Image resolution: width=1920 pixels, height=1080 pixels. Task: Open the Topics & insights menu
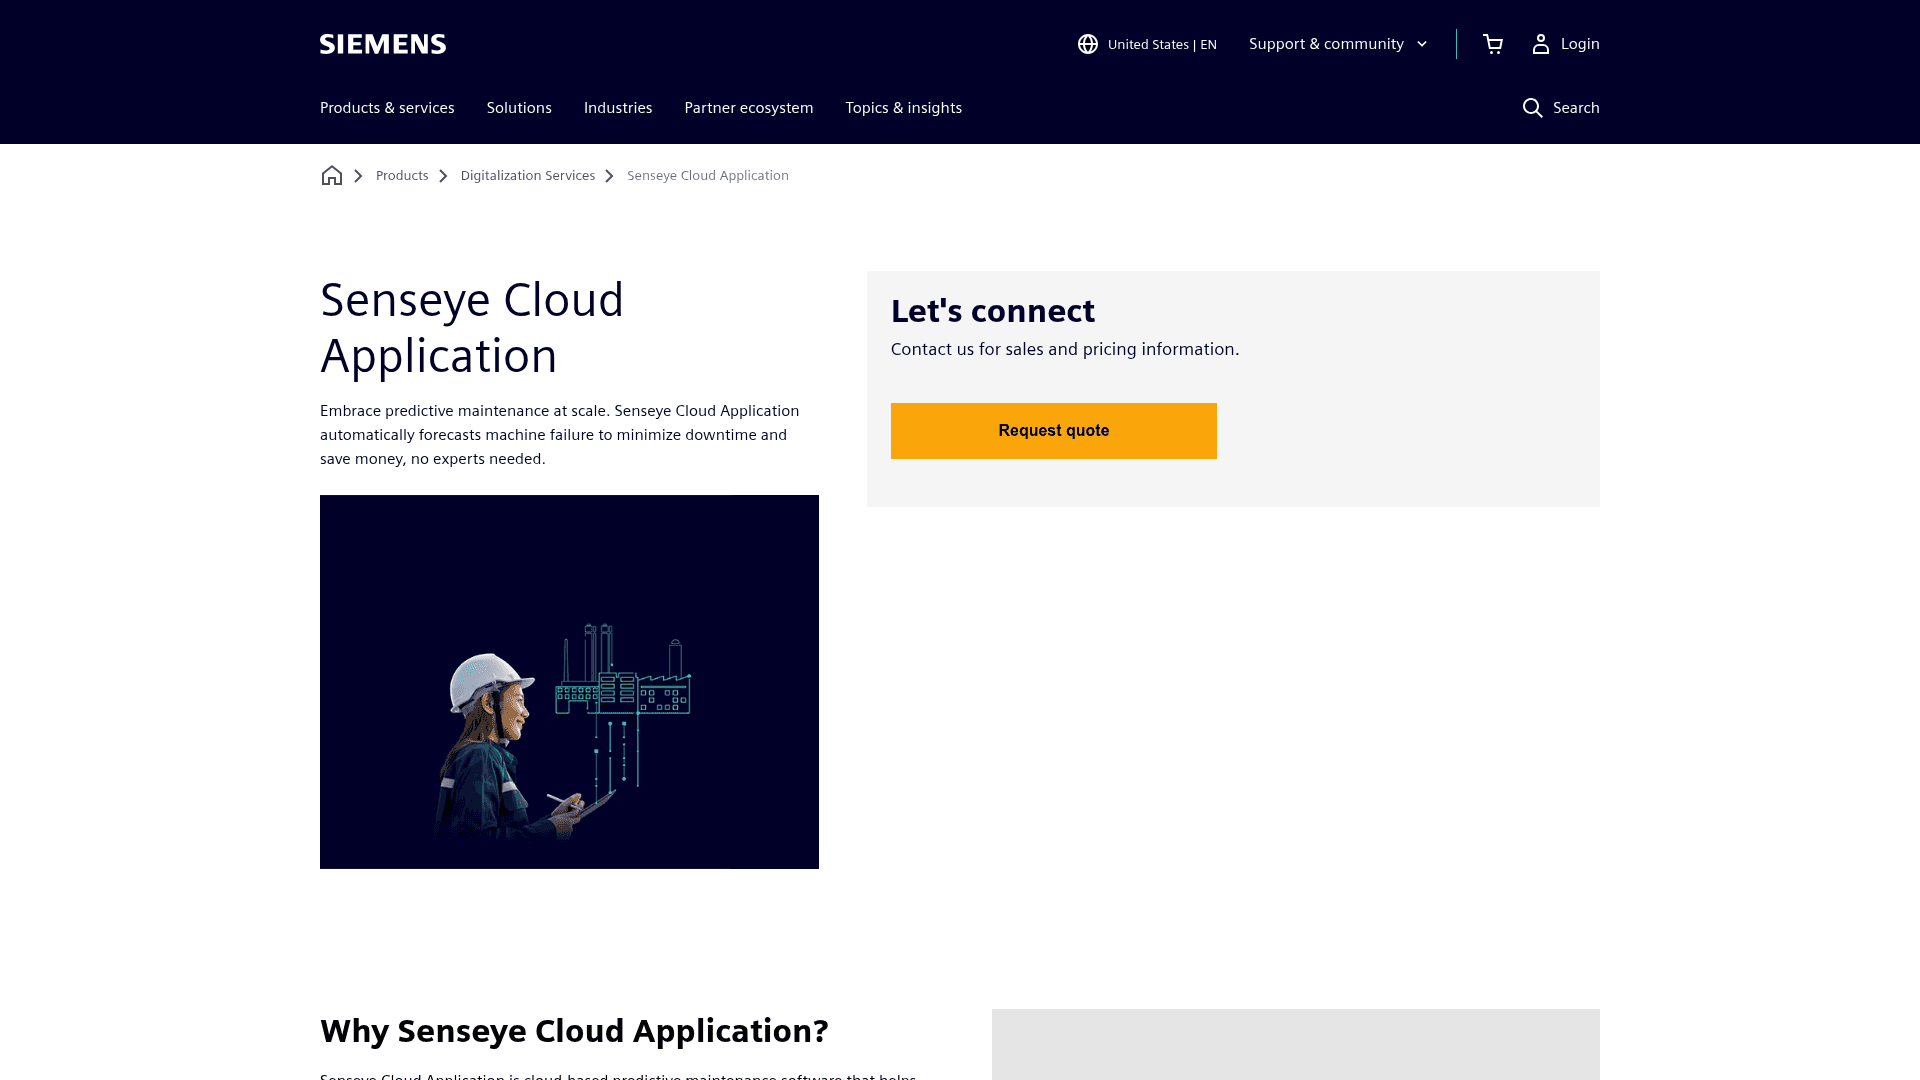click(x=904, y=108)
